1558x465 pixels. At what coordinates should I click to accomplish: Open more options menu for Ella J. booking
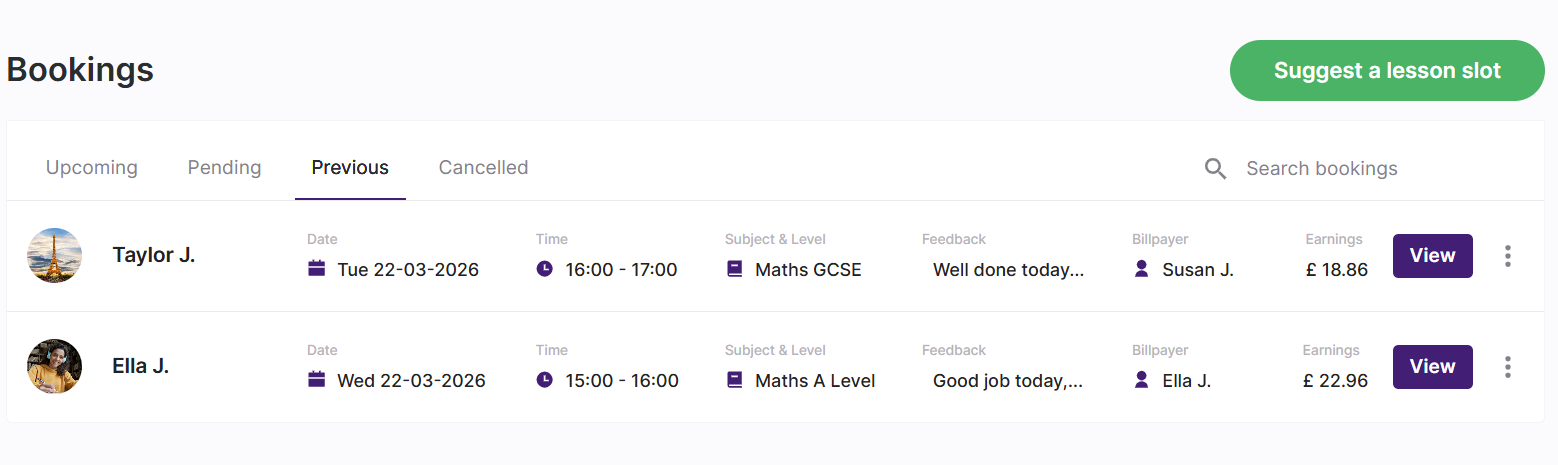[1507, 367]
